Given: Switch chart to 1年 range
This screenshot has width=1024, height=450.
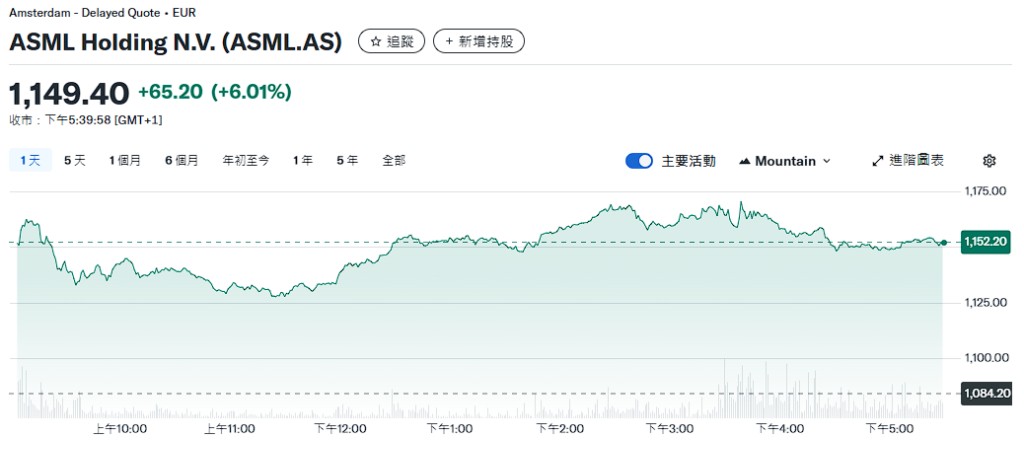Looking at the screenshot, I should coord(303,160).
